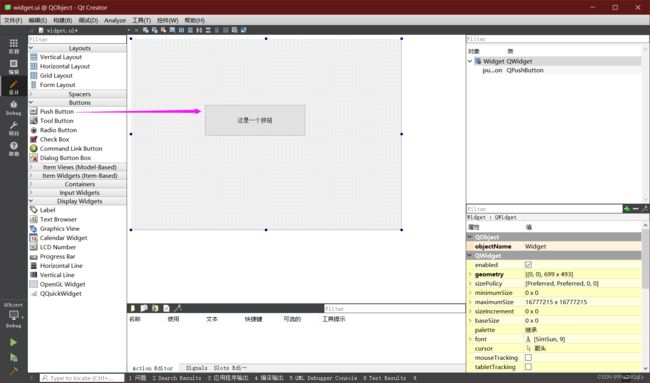This screenshot has height=383, width=650.
Task: Open the 帮助(H) menu
Action: pyautogui.click(x=194, y=20)
